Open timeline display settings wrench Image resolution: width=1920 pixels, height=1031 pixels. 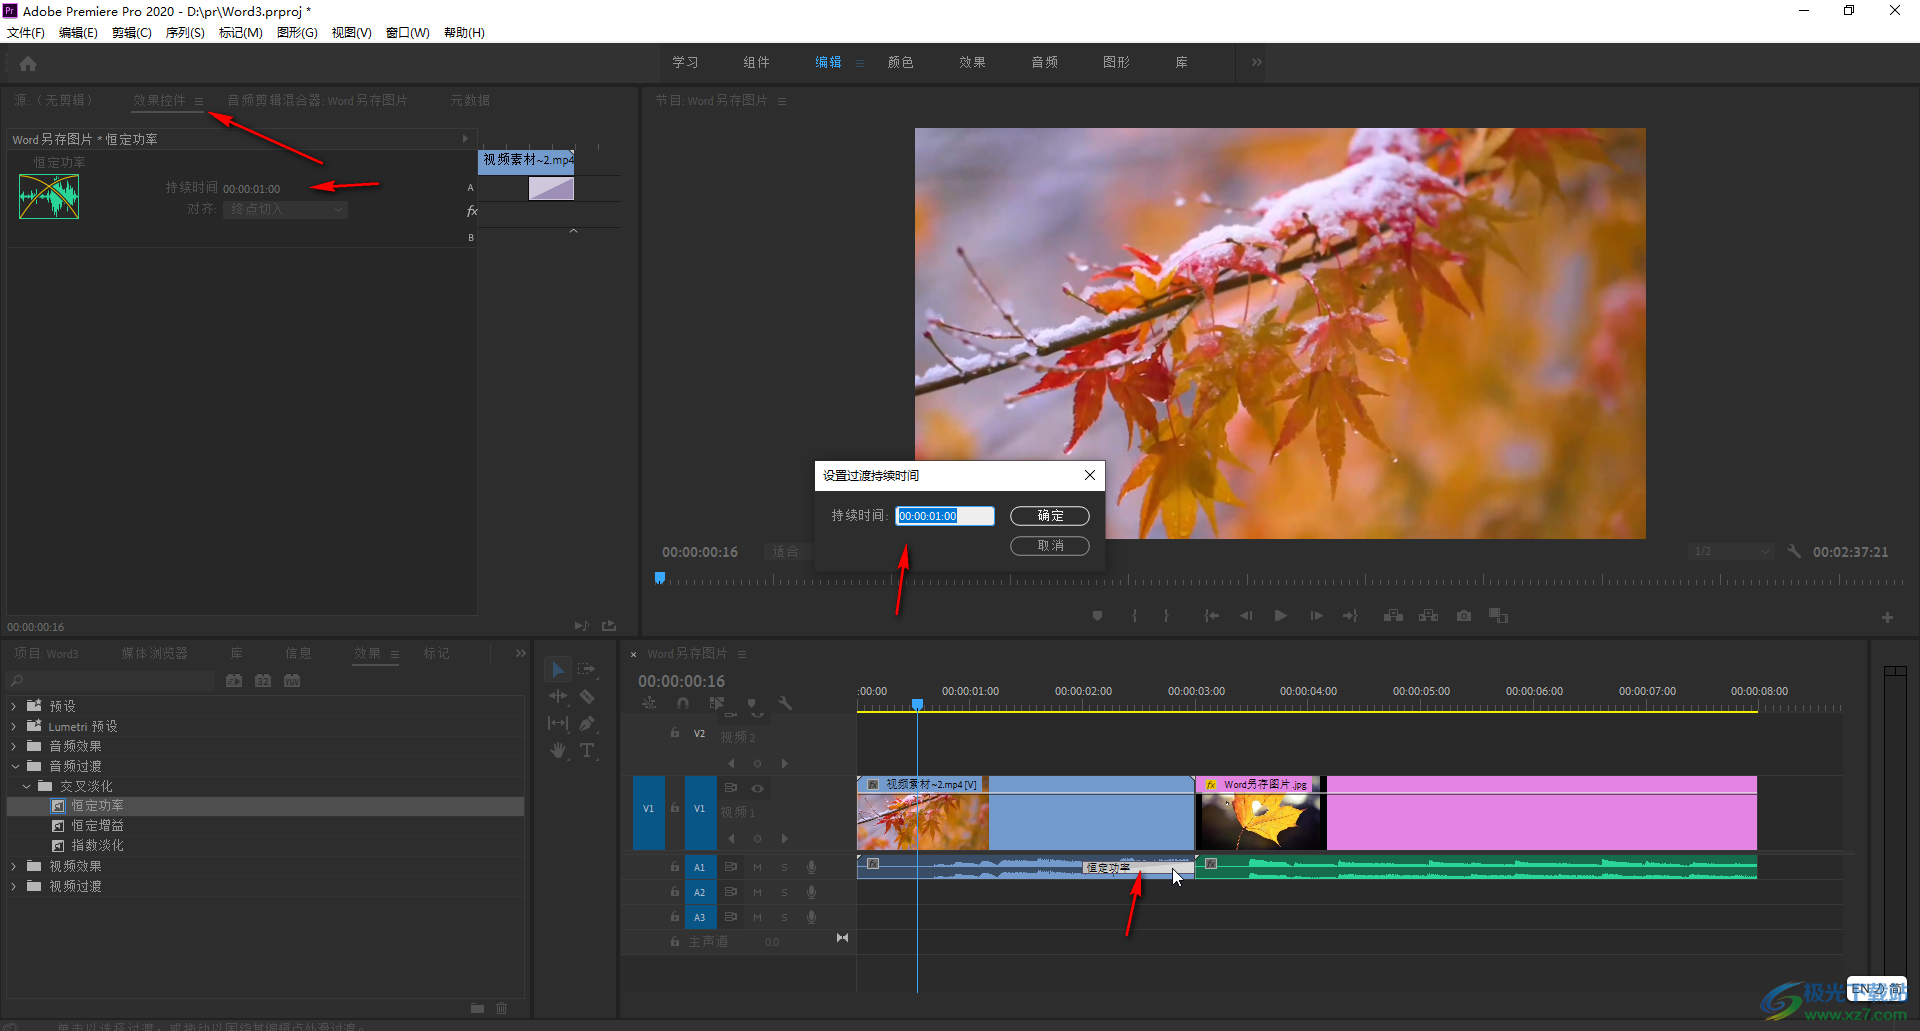(x=785, y=703)
